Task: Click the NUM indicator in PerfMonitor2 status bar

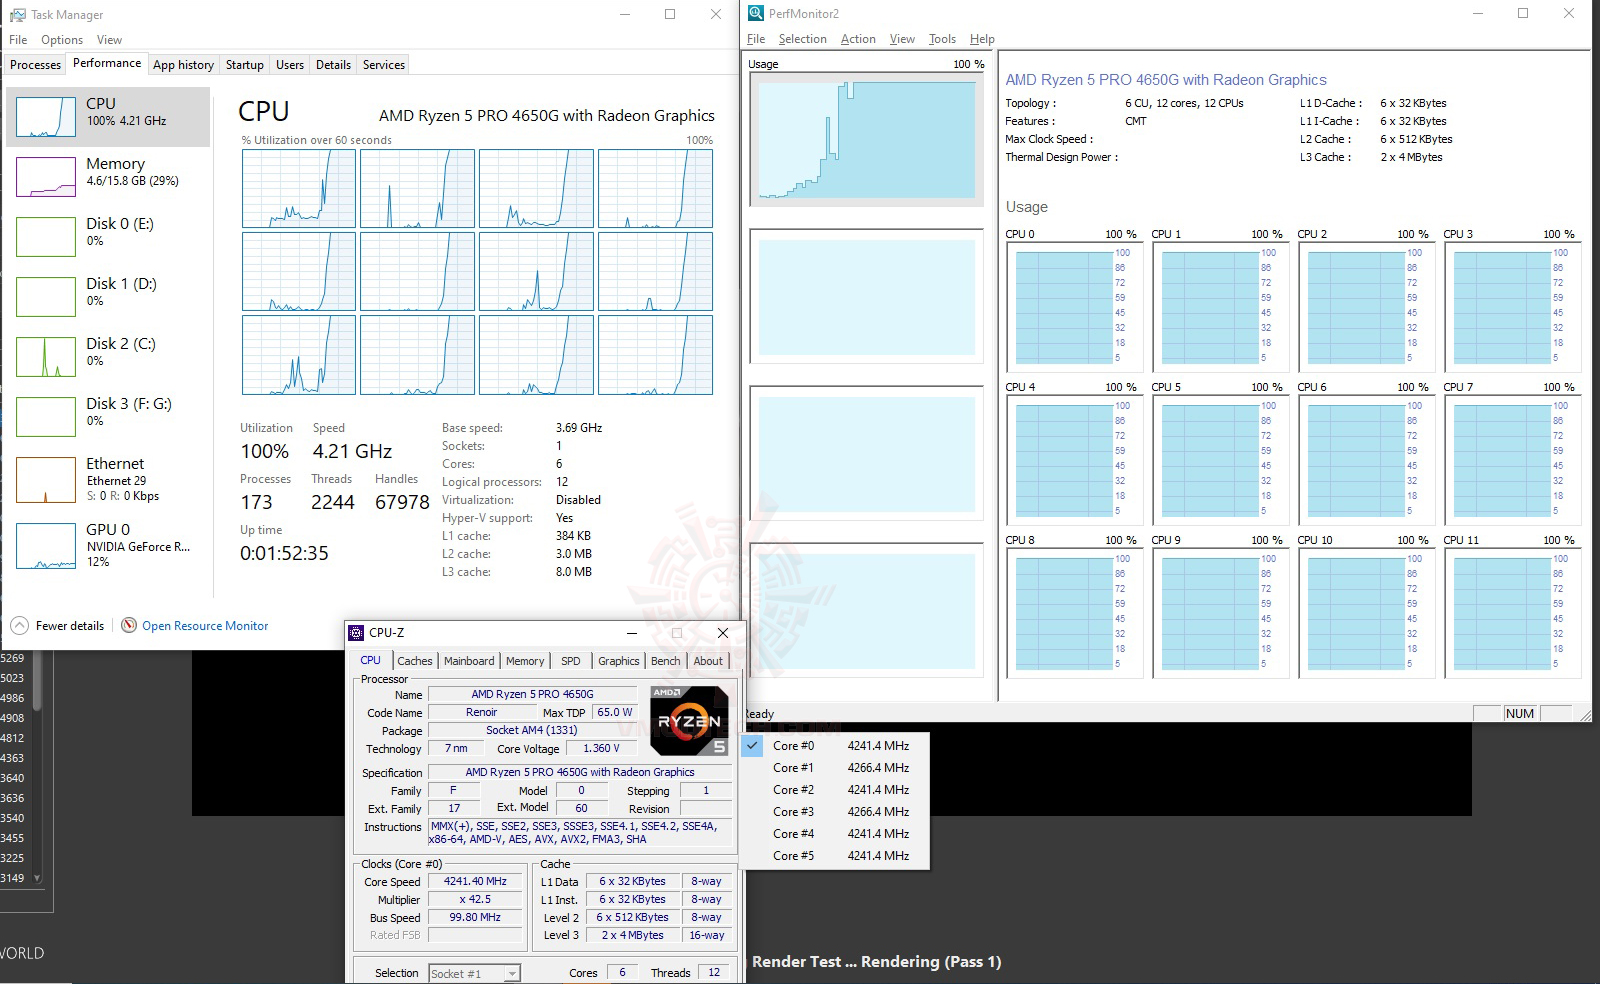Action: click(x=1519, y=714)
